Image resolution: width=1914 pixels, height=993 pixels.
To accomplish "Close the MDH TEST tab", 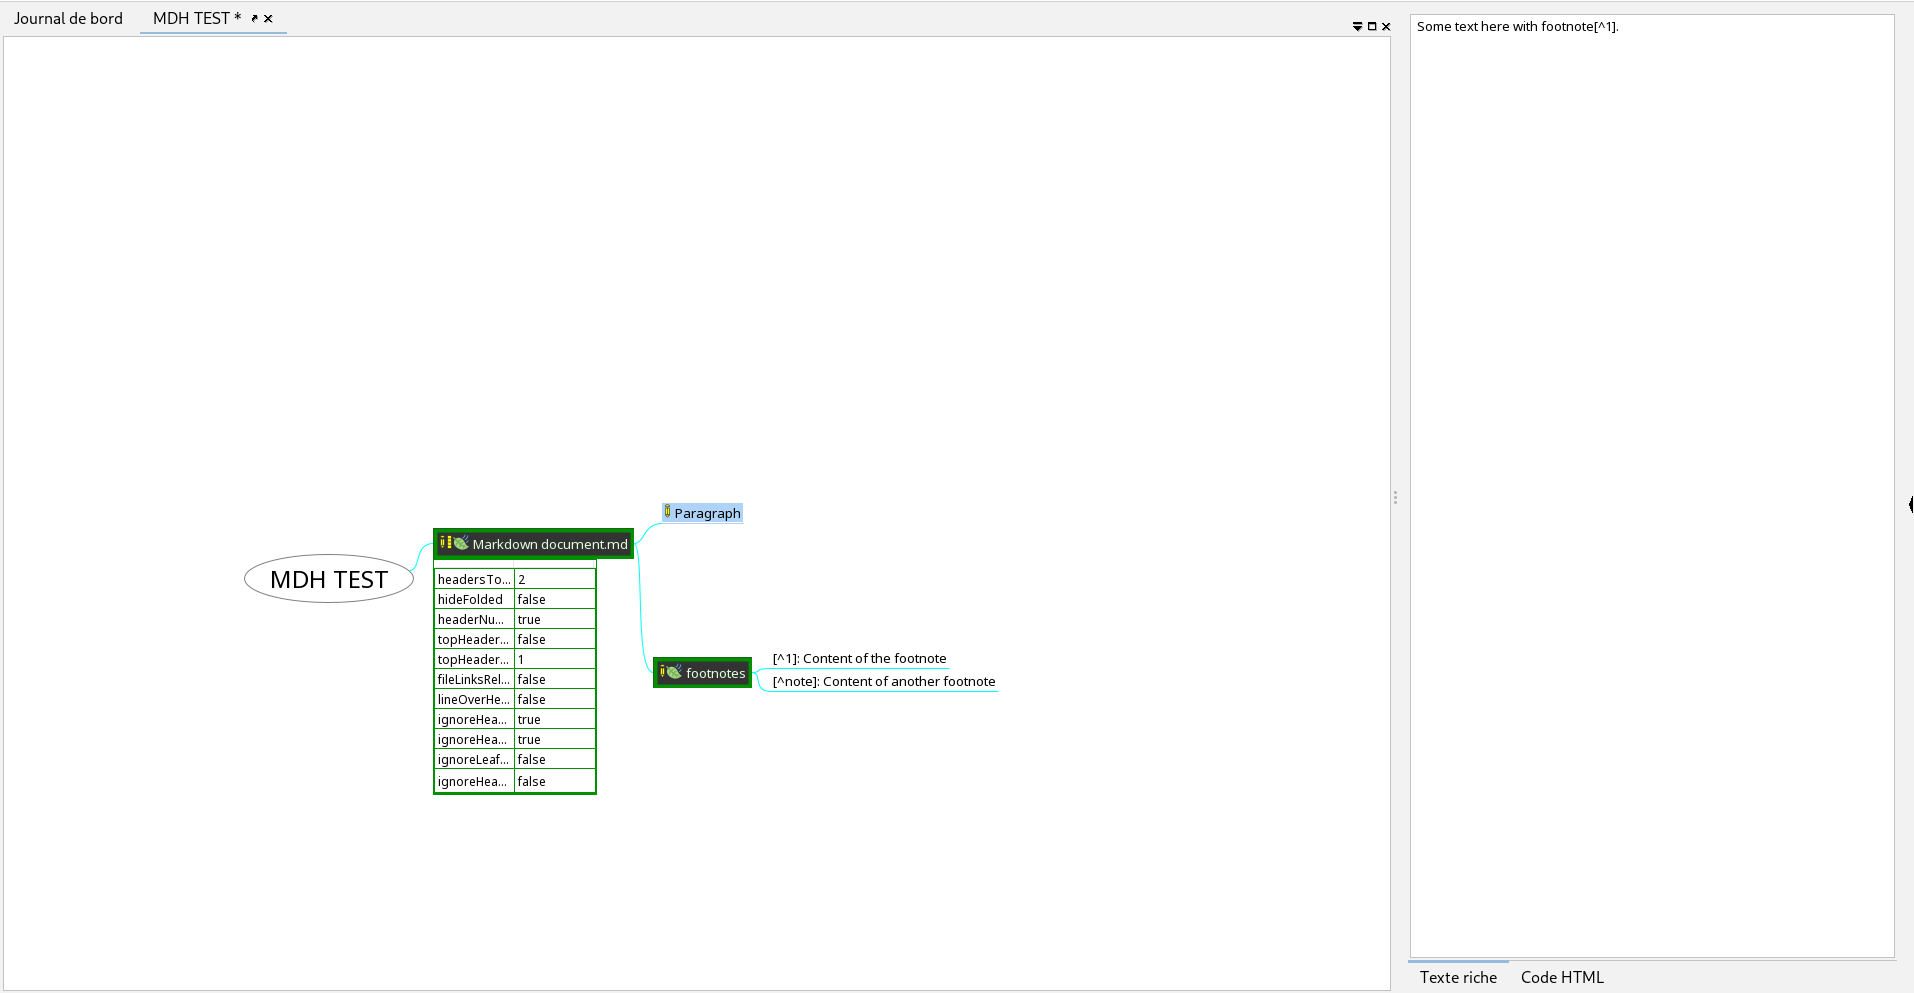I will pyautogui.click(x=268, y=18).
